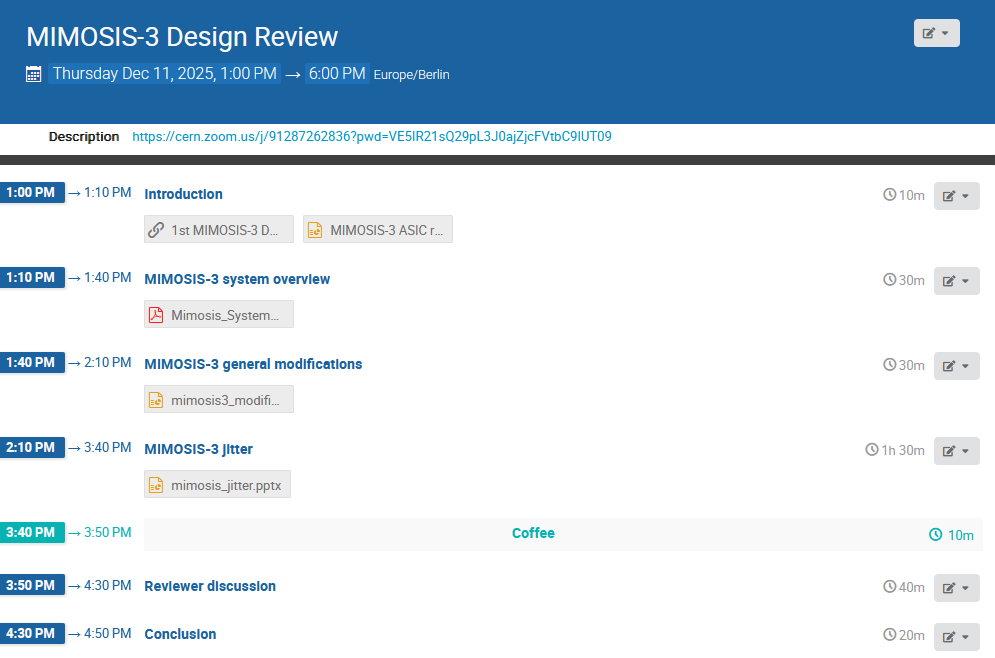
Task: Click the link icon on 1st MIMOSIS-3 attachment
Action: 156,229
